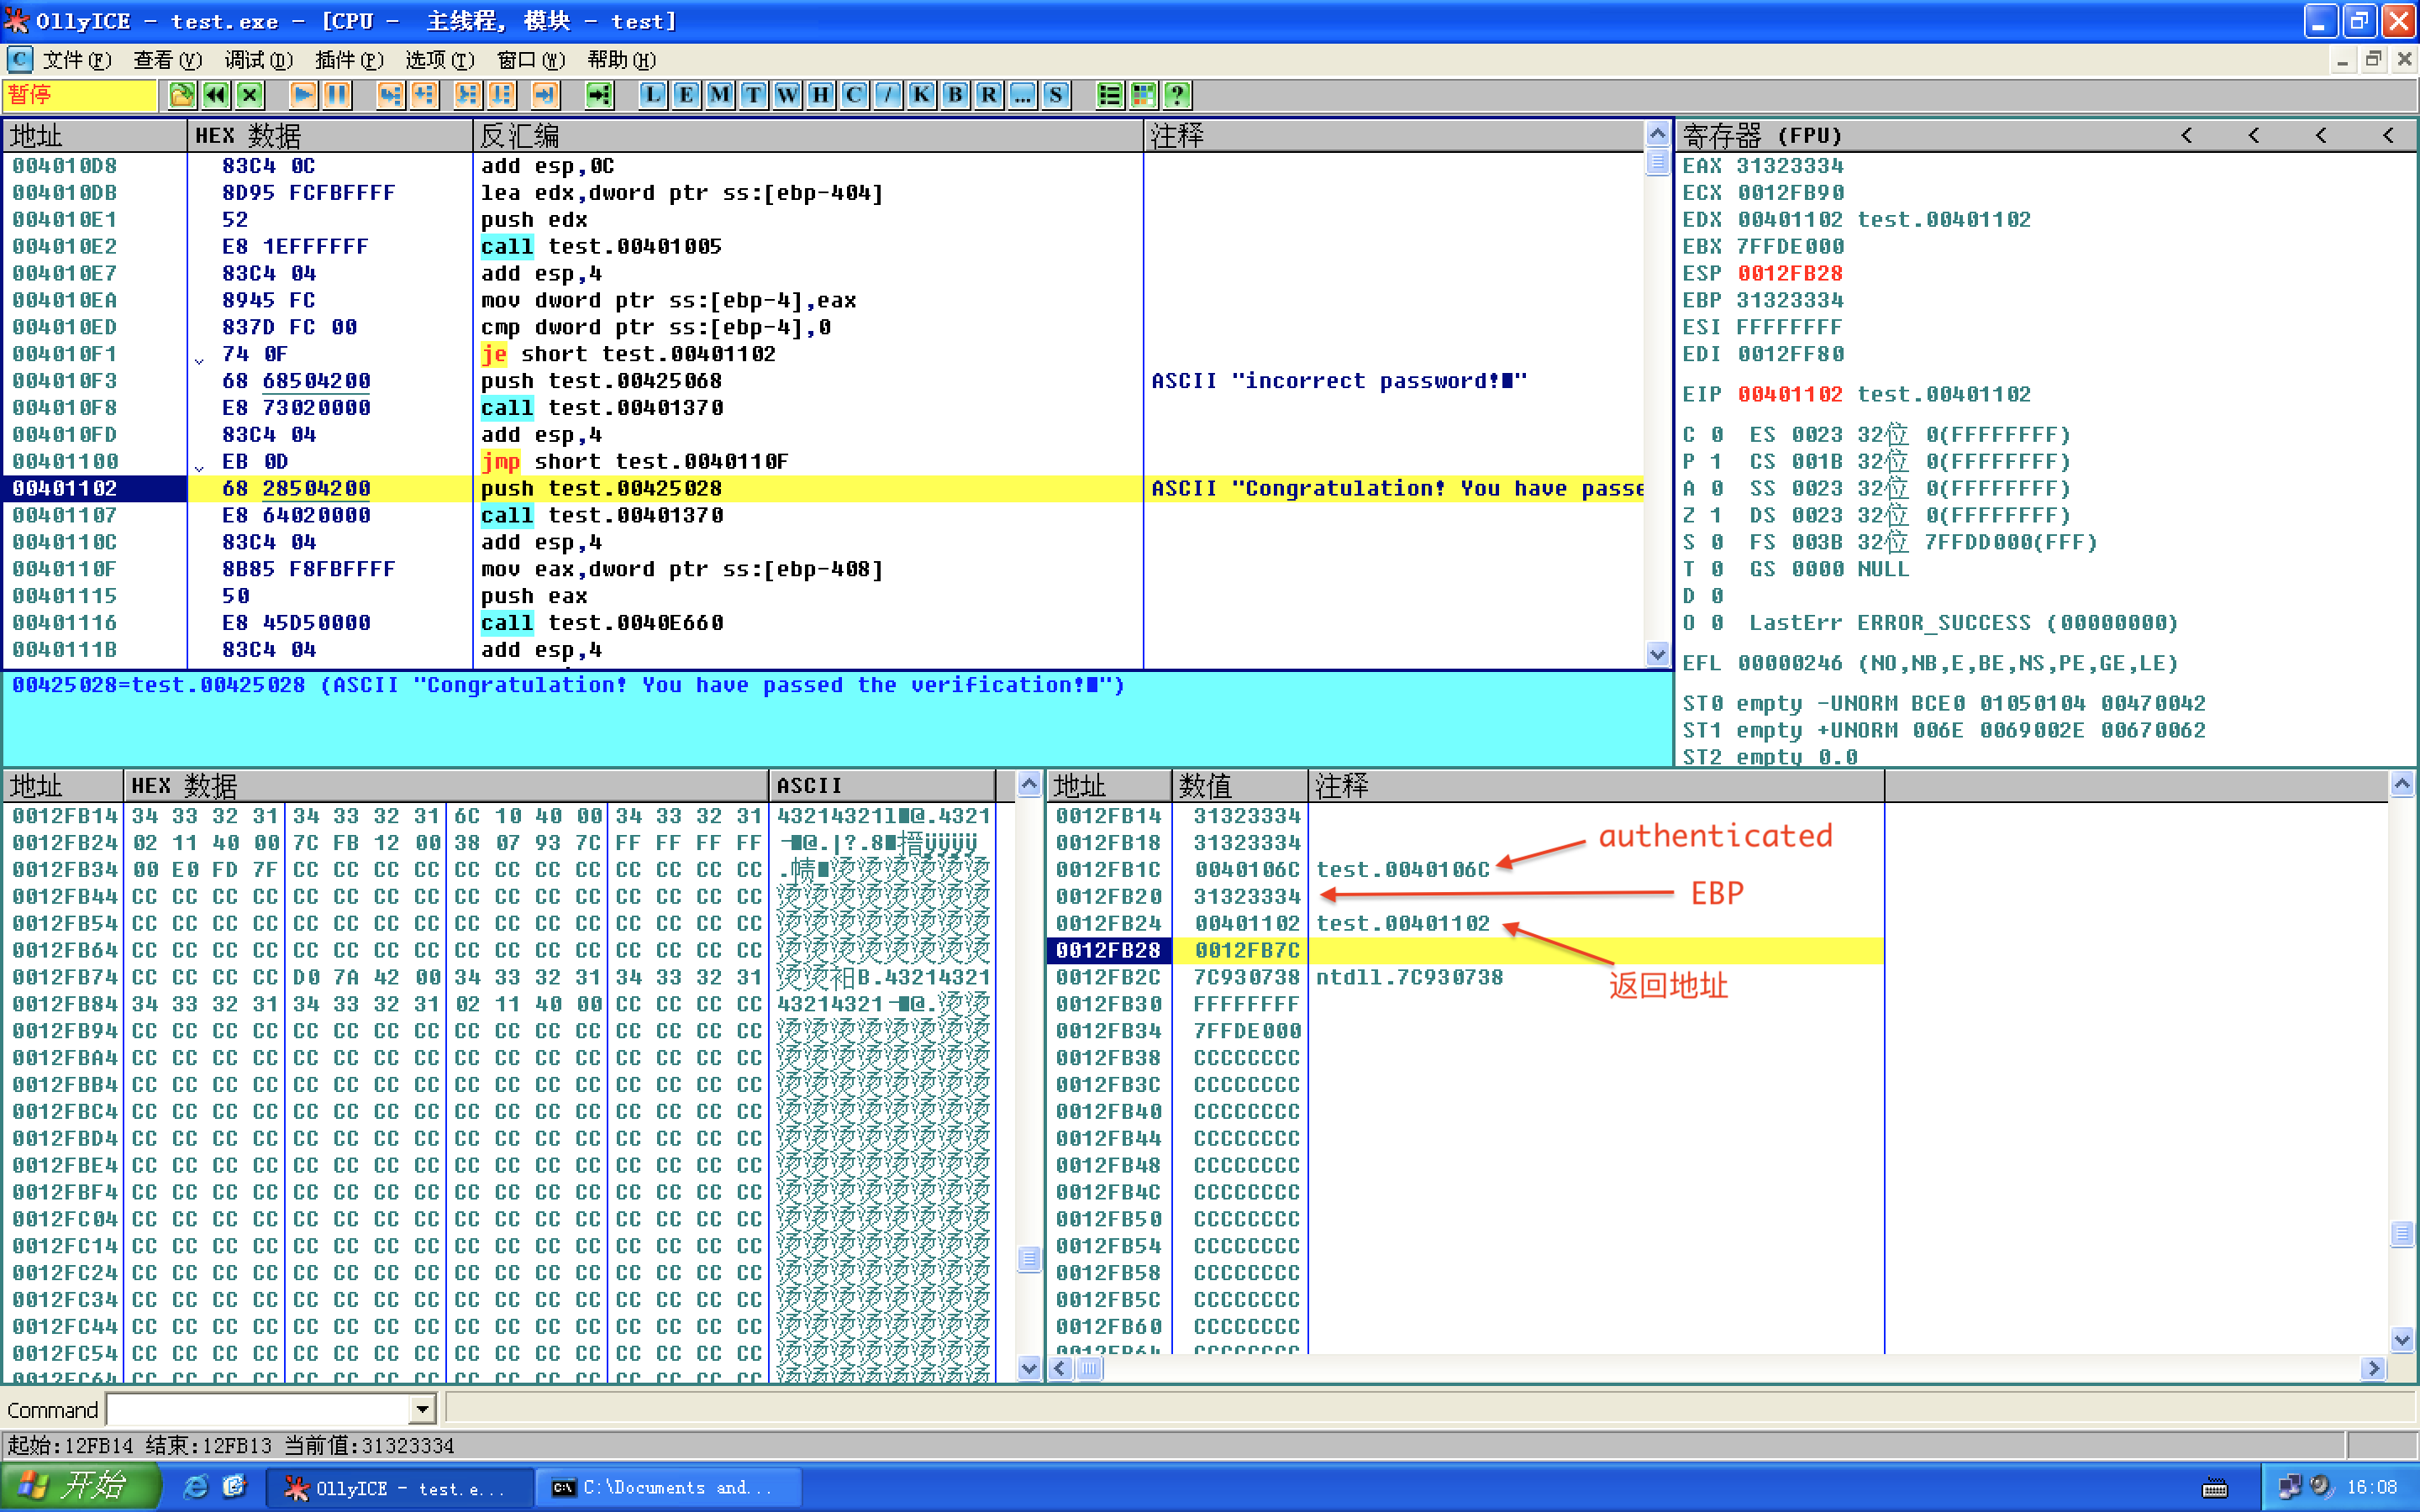The image size is (2420, 1512).
Task: Open Handles window with H button
Action: (x=820, y=95)
